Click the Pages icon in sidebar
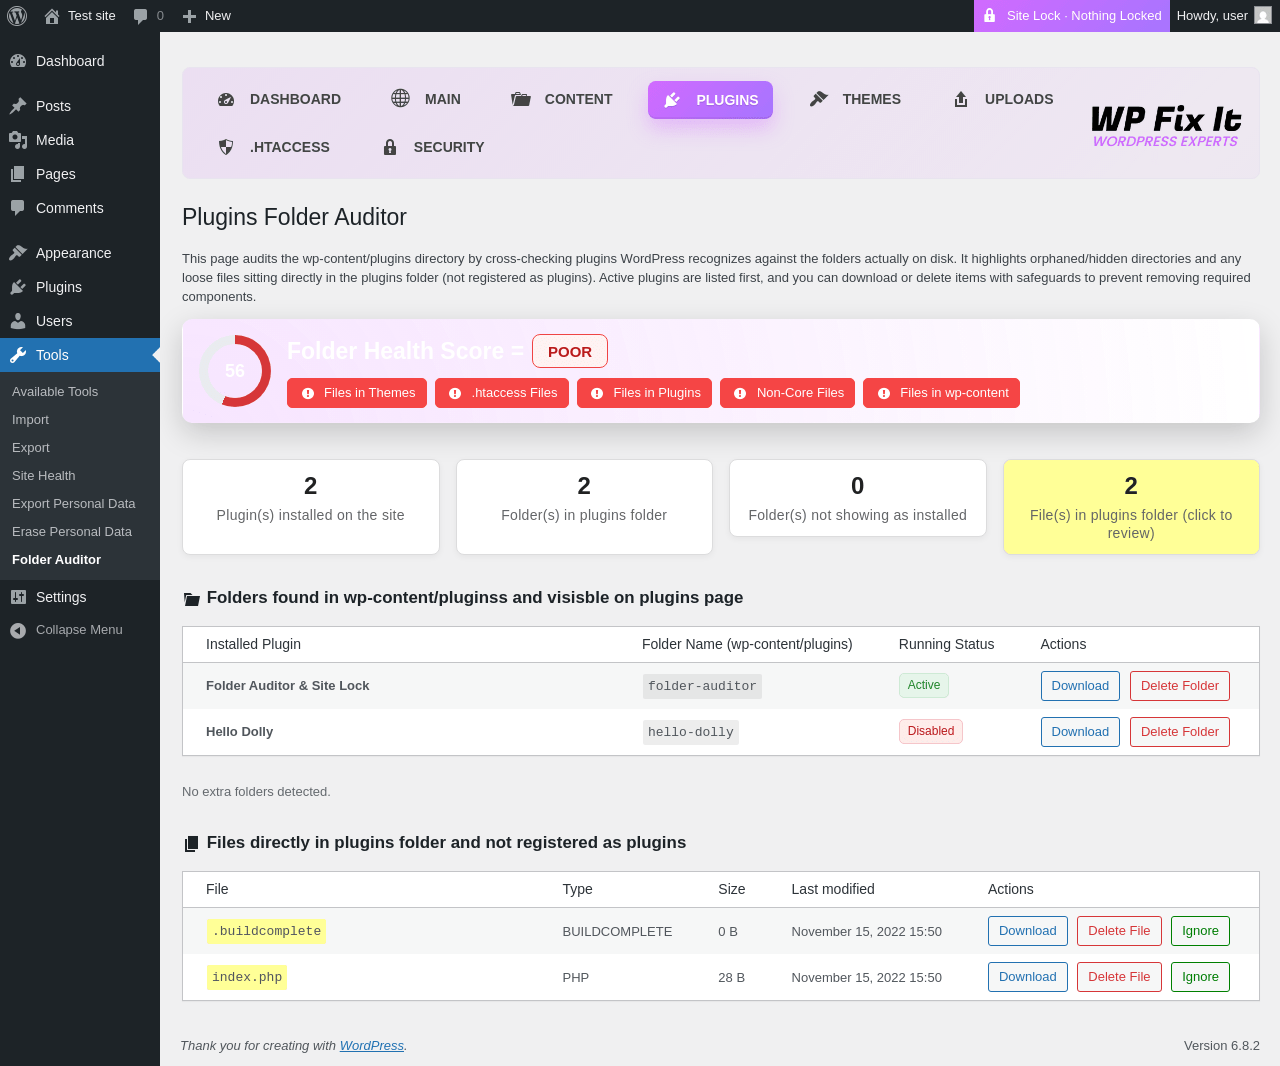The image size is (1280, 1066). coord(18,174)
